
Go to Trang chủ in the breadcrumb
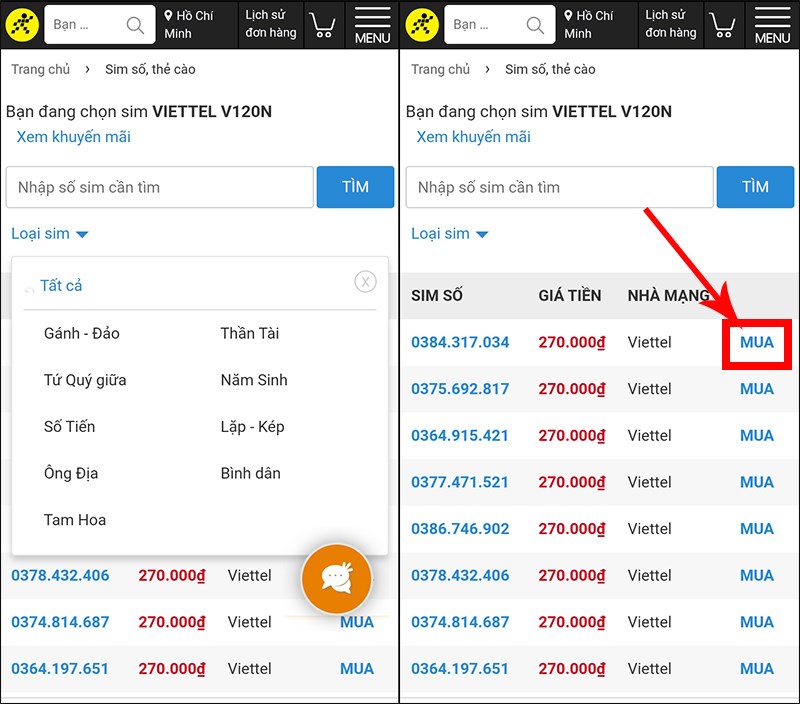pos(41,69)
